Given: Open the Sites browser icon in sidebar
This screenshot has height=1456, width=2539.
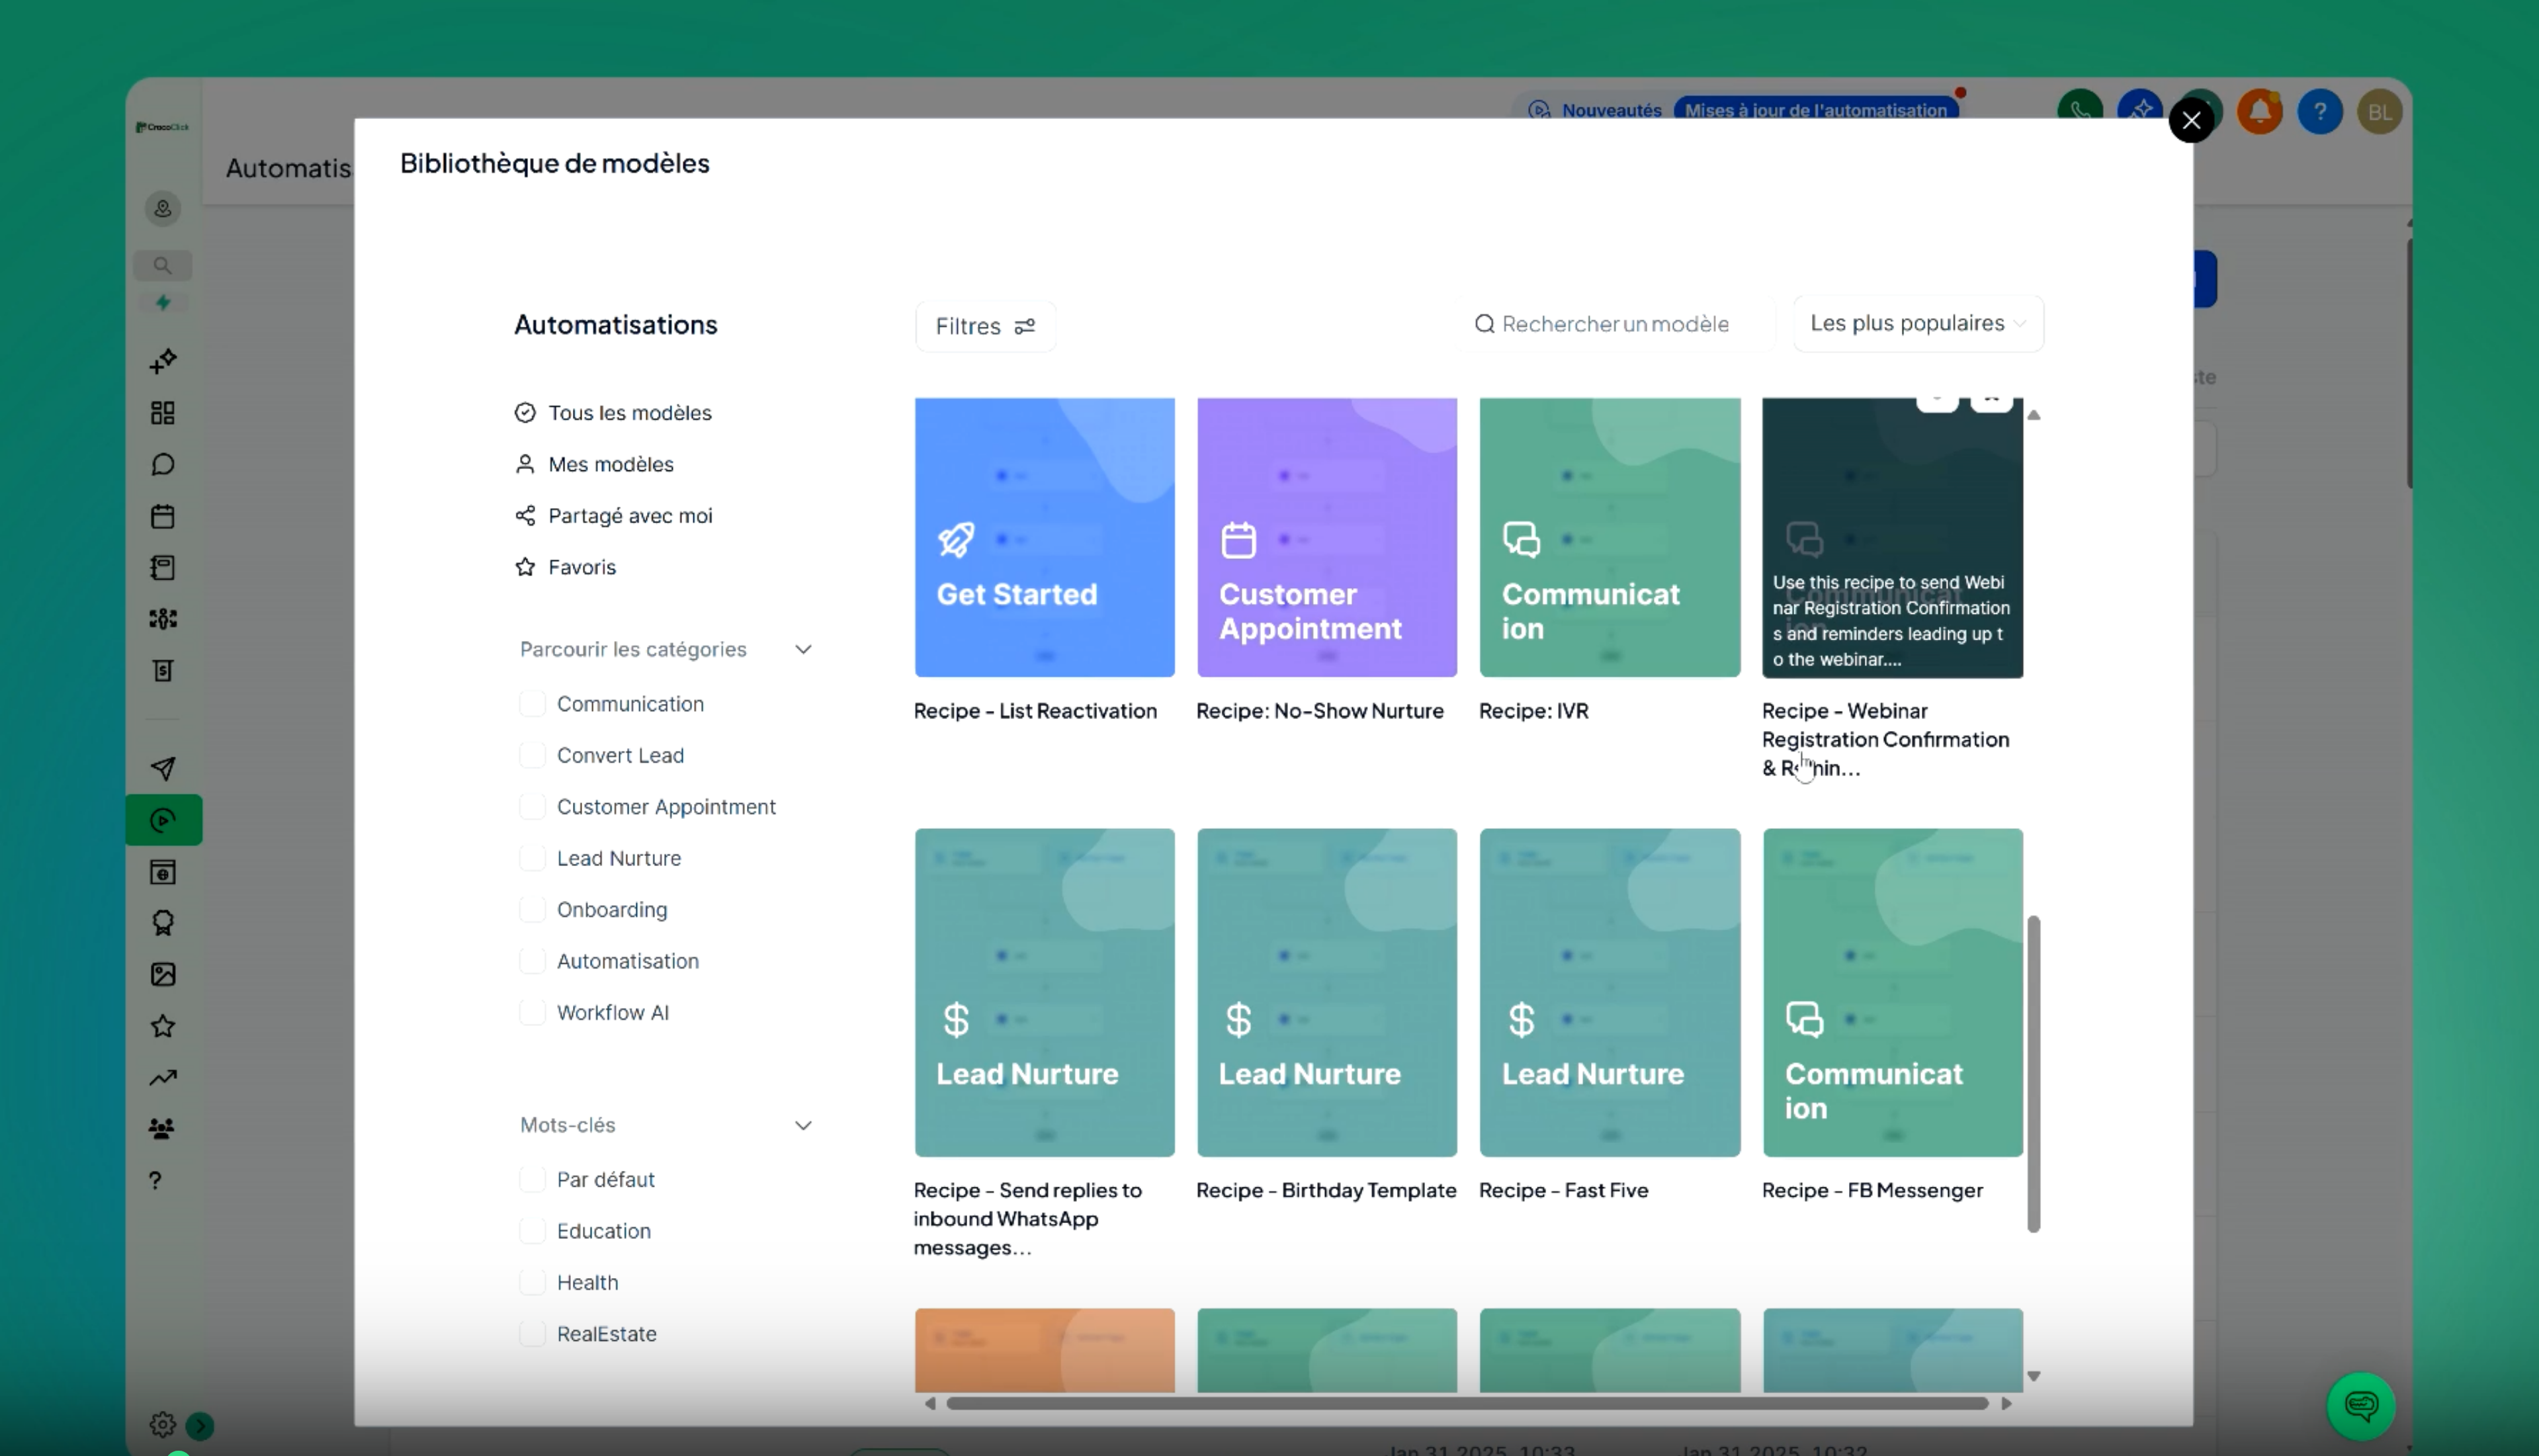Looking at the screenshot, I should click(163, 872).
